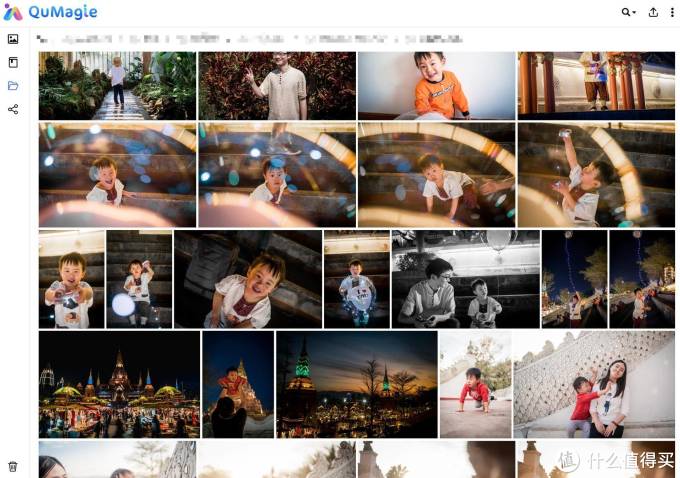Open the three-dot more options menu
The width and height of the screenshot is (680, 478).
coord(672,12)
